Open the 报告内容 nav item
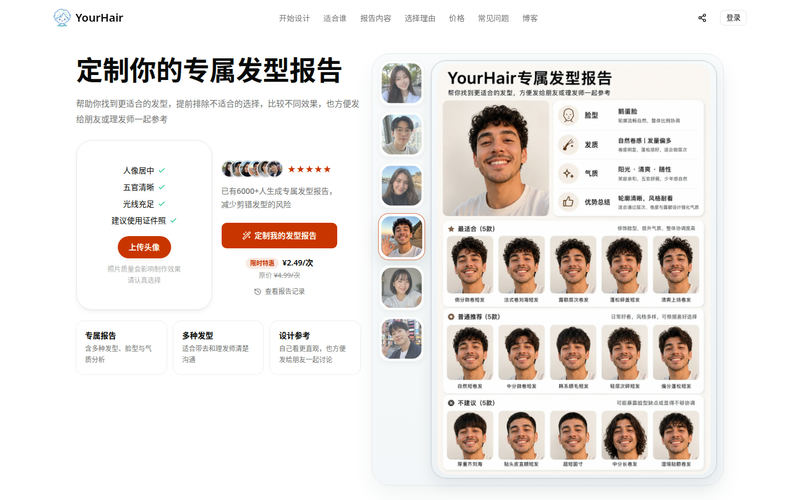The image size is (800, 500). pyautogui.click(x=376, y=18)
